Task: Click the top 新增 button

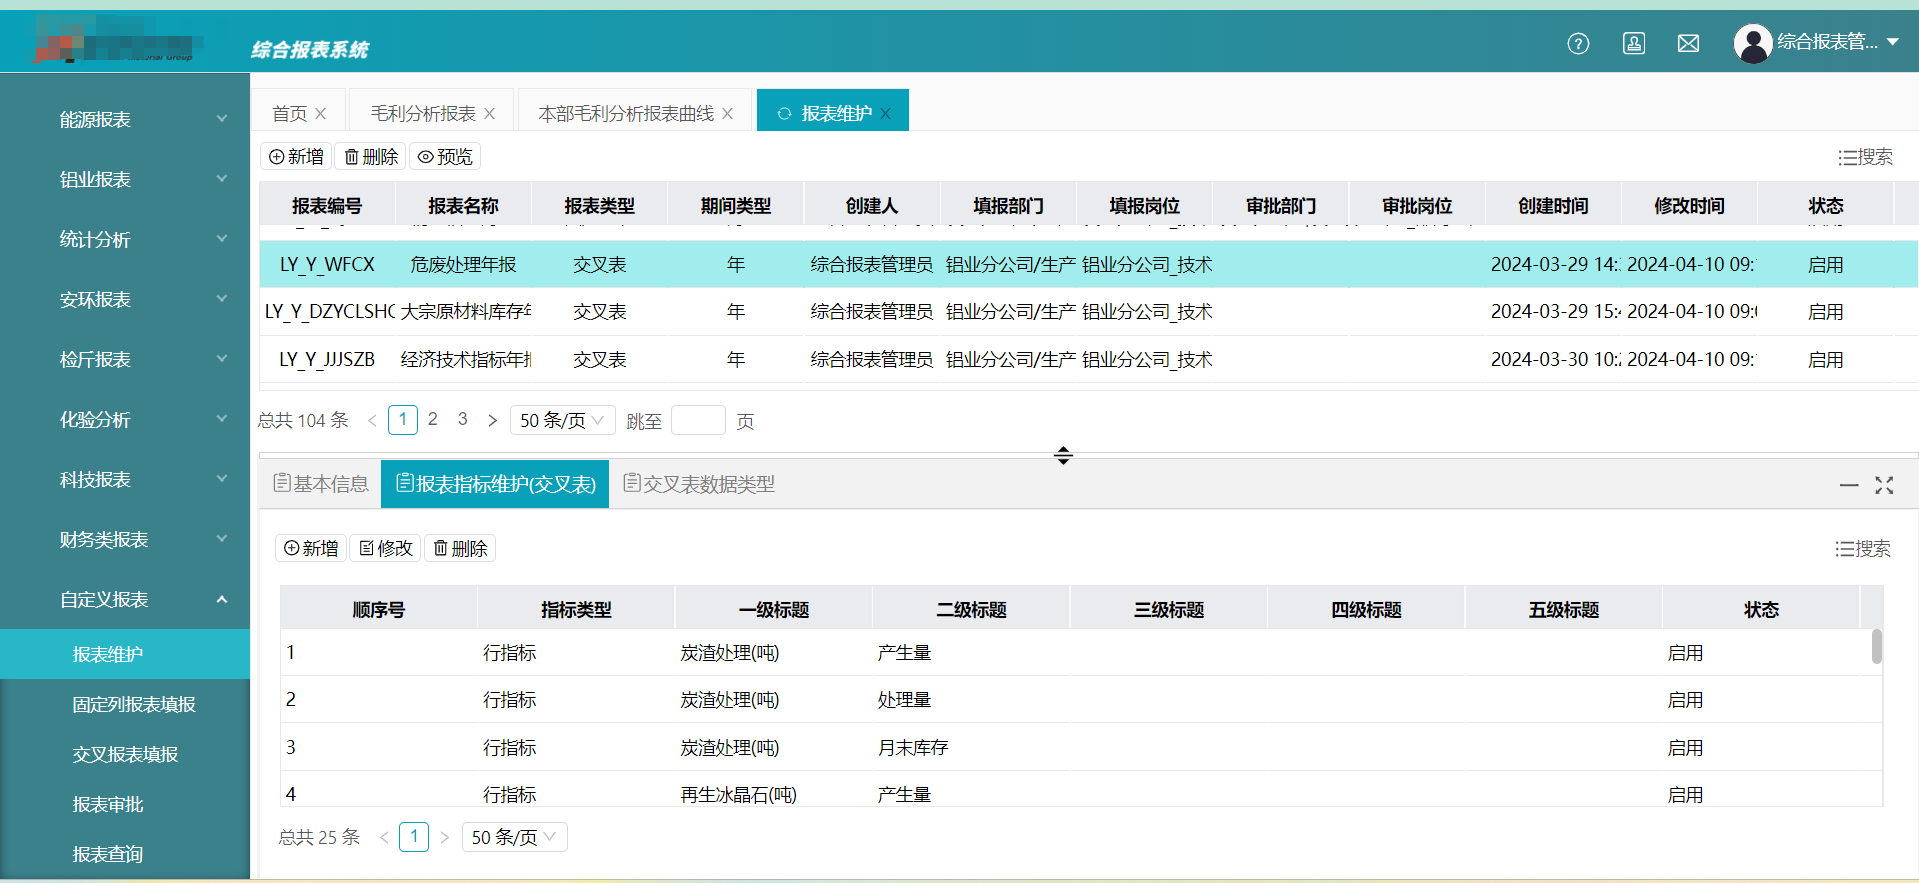Action: tap(296, 157)
